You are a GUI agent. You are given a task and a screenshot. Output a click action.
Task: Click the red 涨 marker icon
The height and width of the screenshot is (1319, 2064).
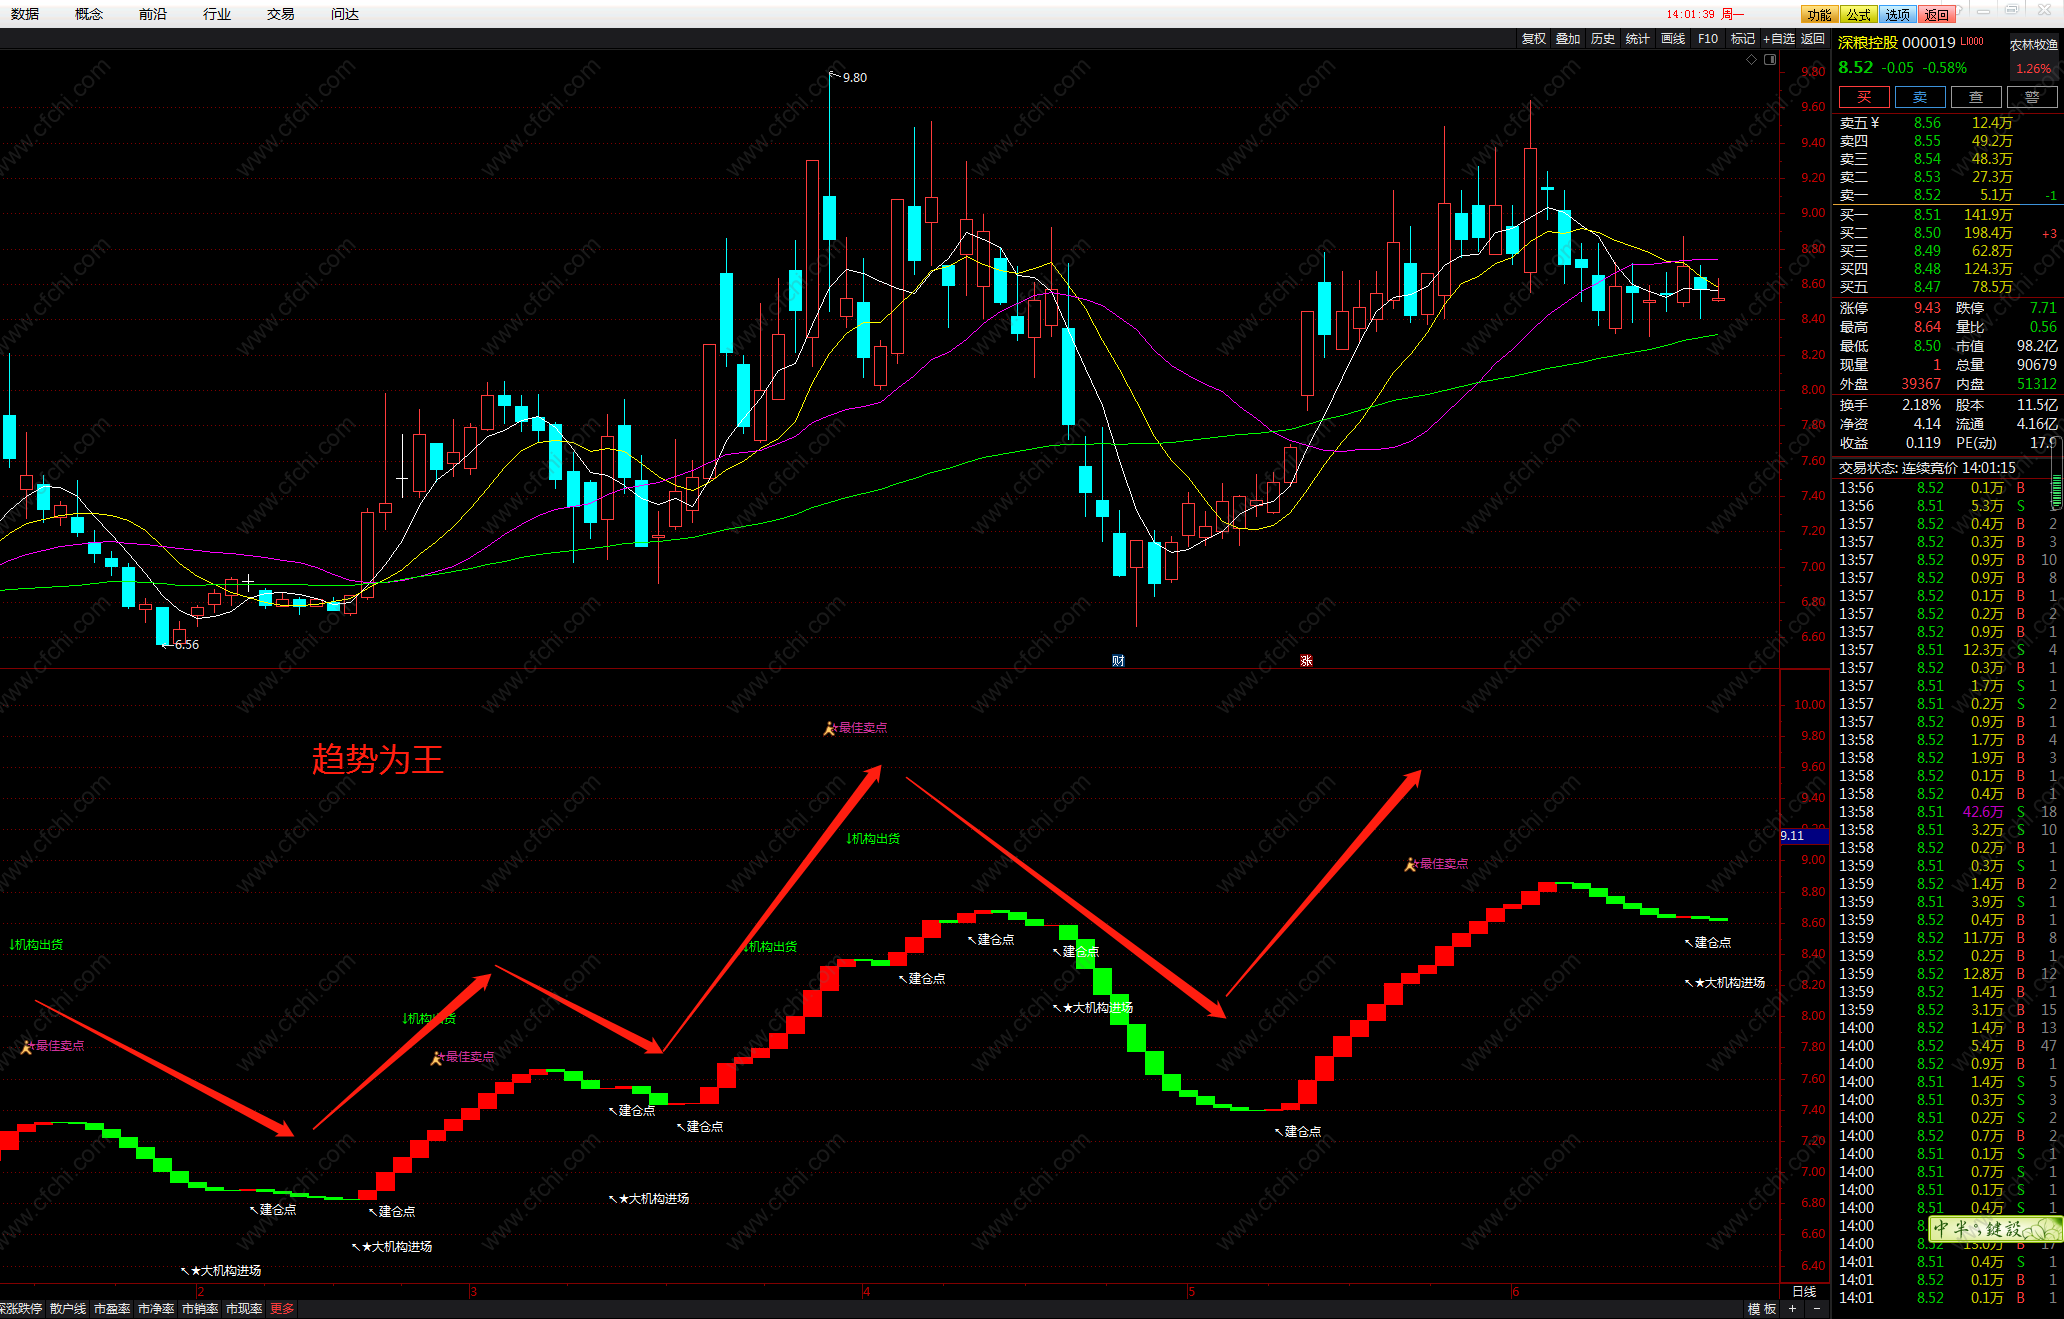[1306, 661]
